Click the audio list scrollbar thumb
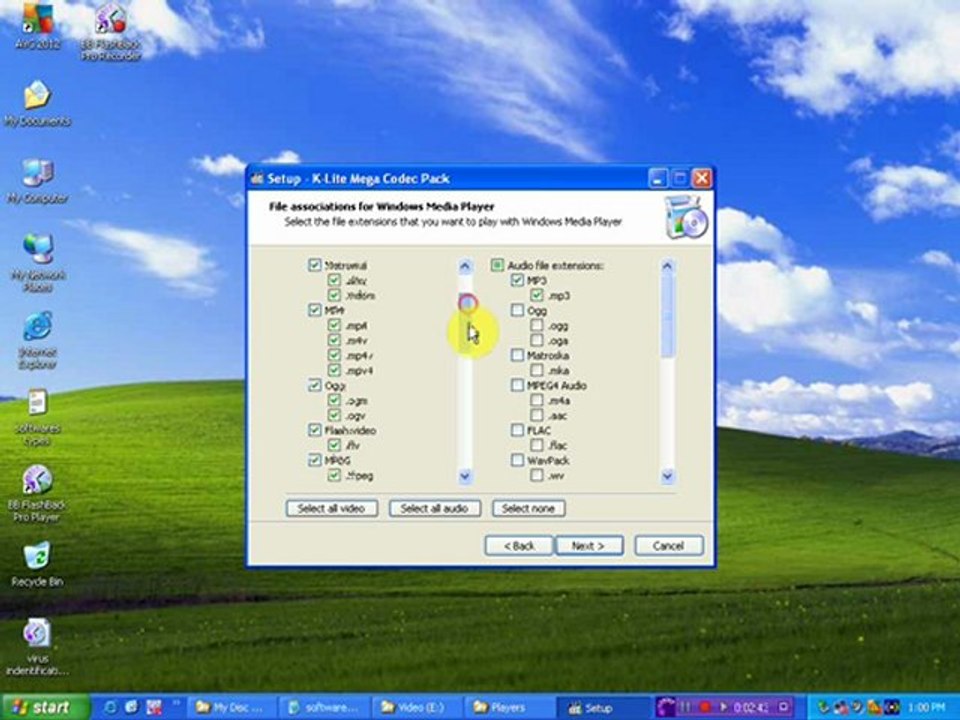 click(x=667, y=316)
